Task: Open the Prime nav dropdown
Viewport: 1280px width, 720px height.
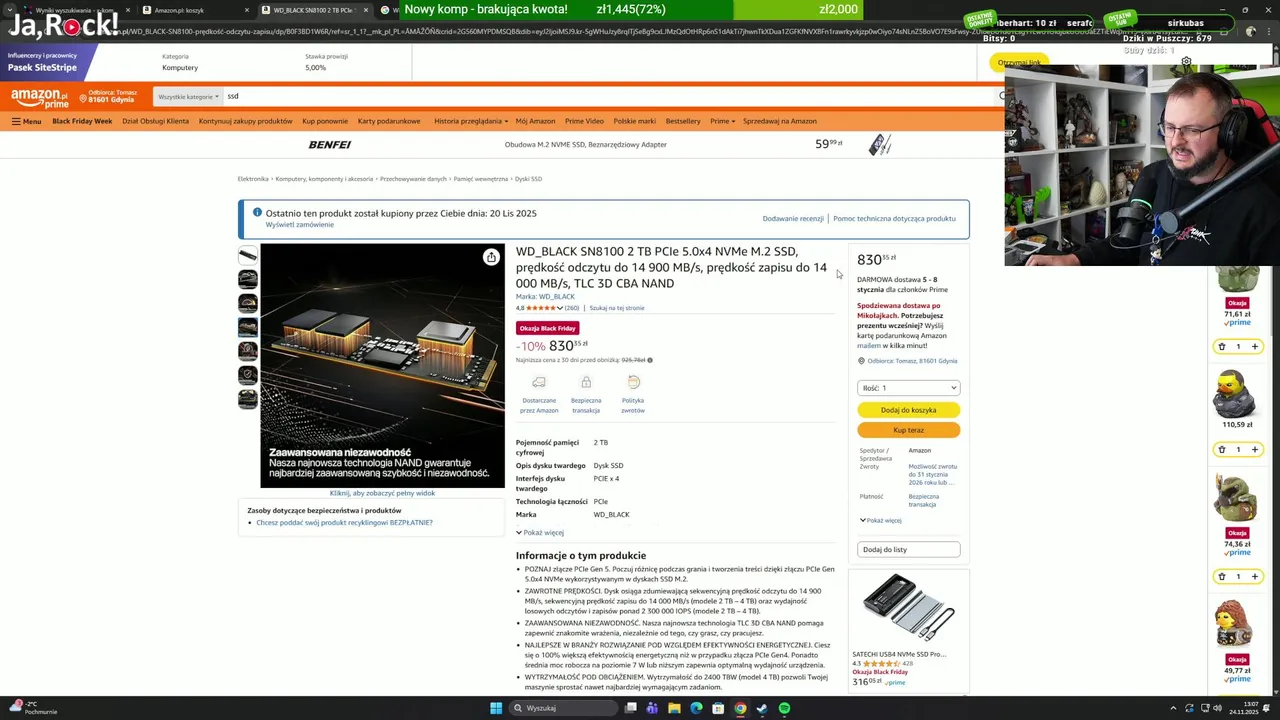Action: coord(722,121)
